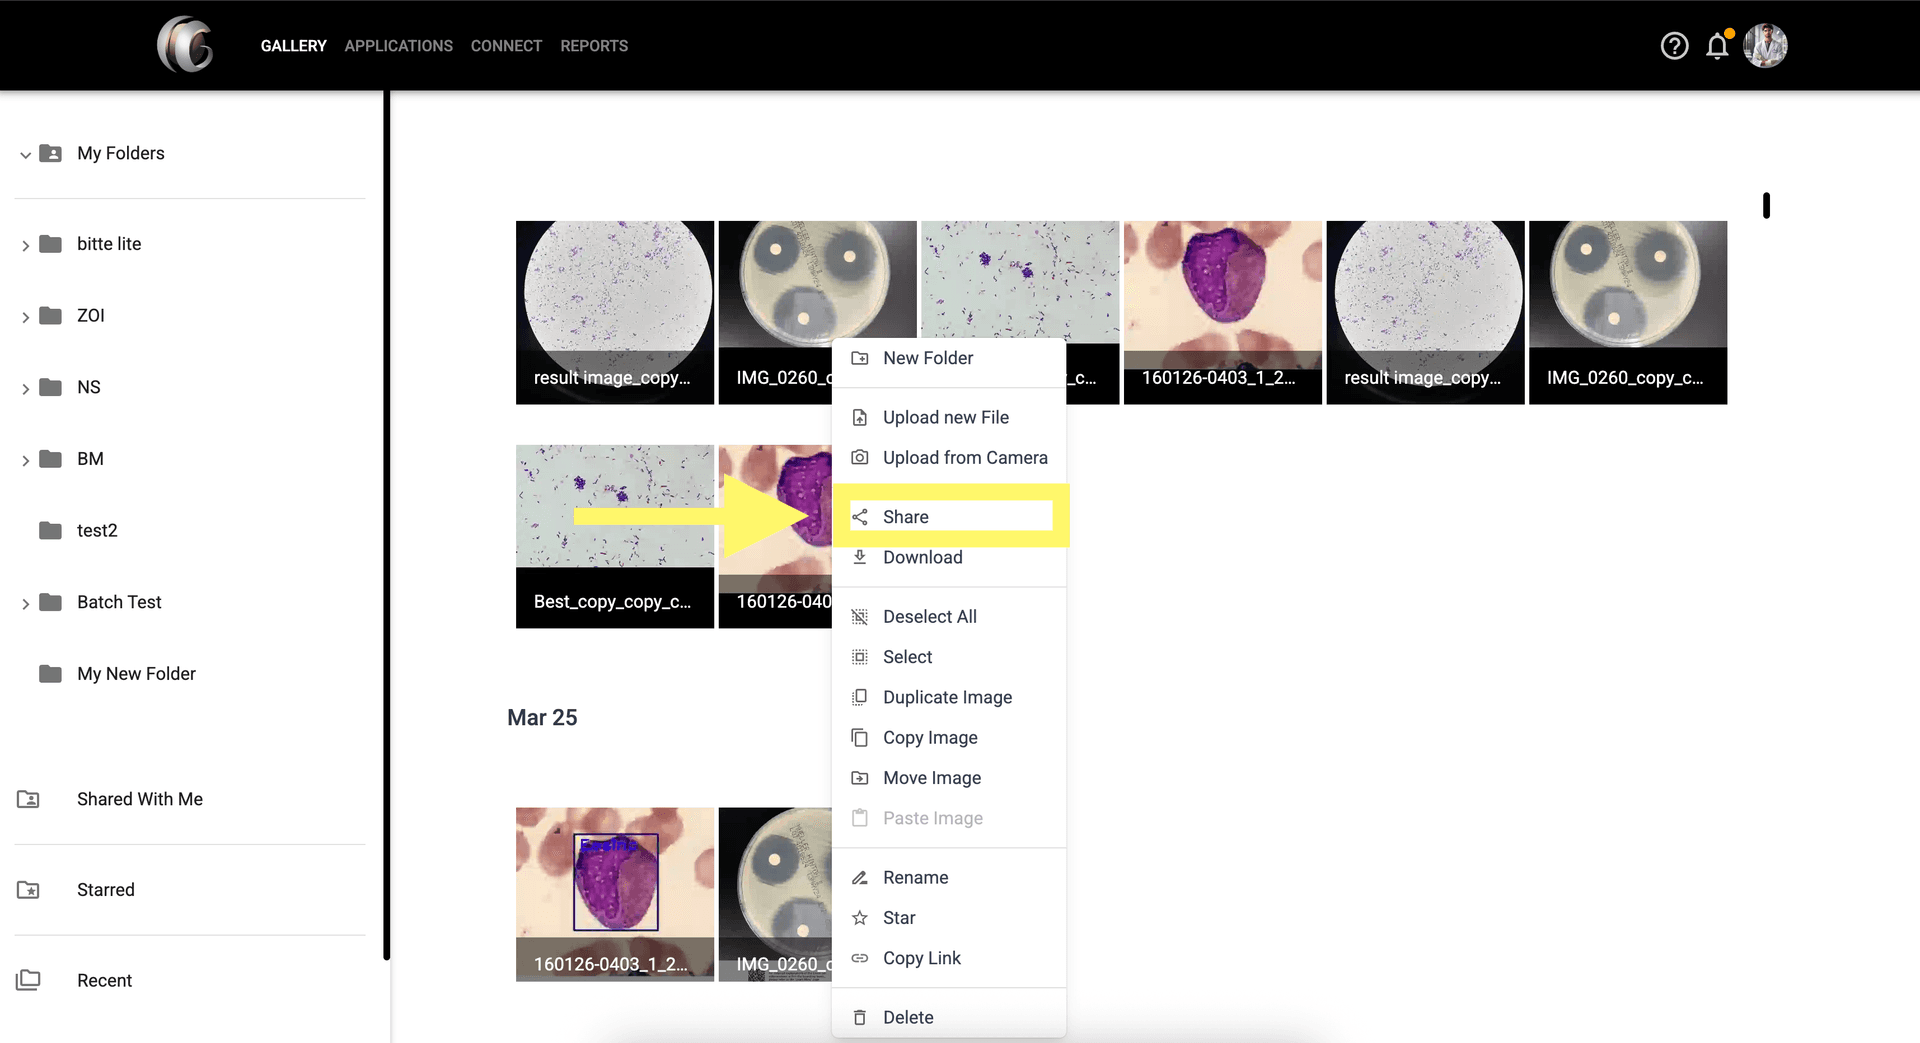Image resolution: width=1920 pixels, height=1043 pixels.
Task: Expand the bitte lite folder
Action: (25, 245)
